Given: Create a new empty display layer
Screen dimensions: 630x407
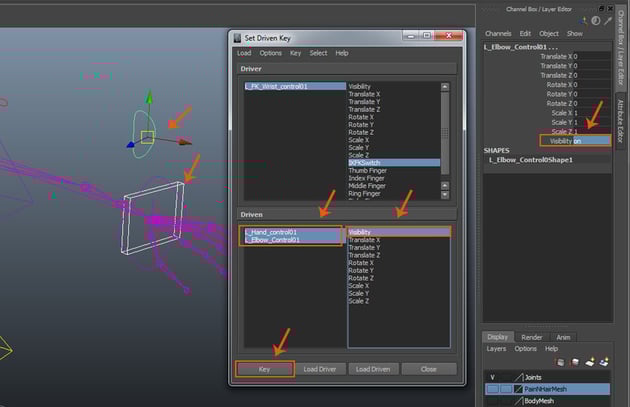Looking at the screenshot, I should [x=591, y=362].
